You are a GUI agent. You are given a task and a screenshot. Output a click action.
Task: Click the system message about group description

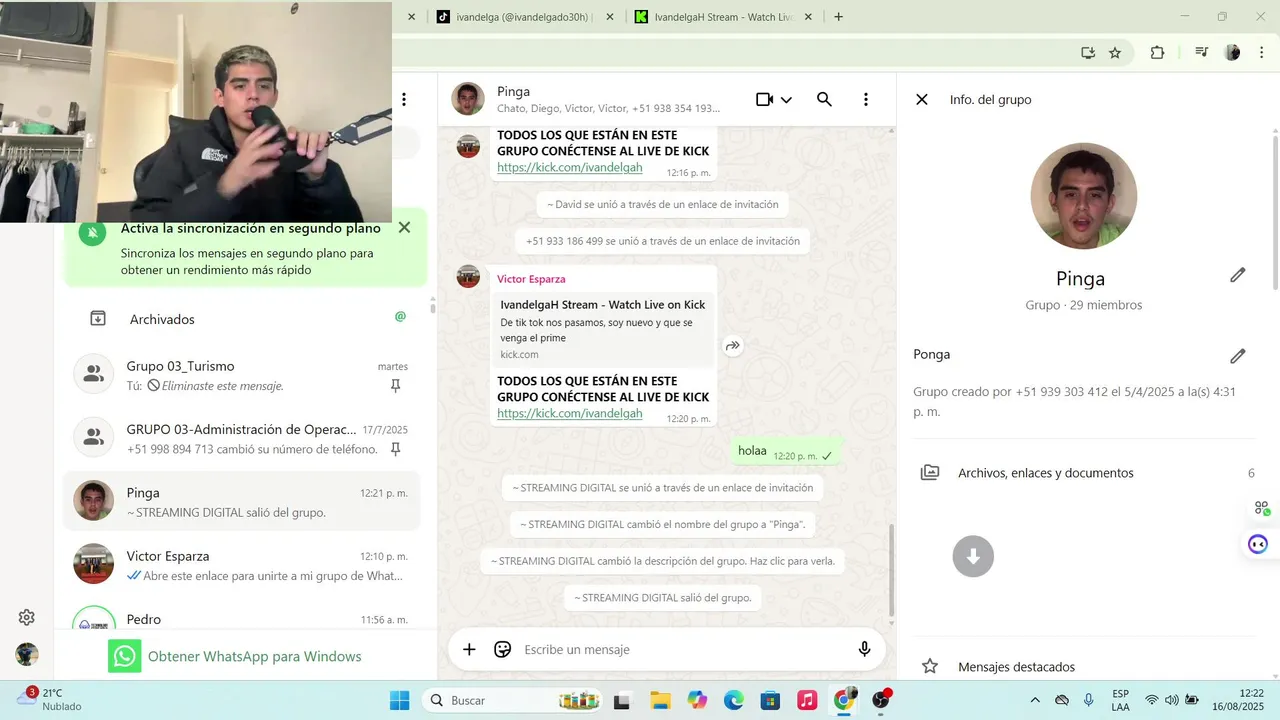tap(662, 561)
